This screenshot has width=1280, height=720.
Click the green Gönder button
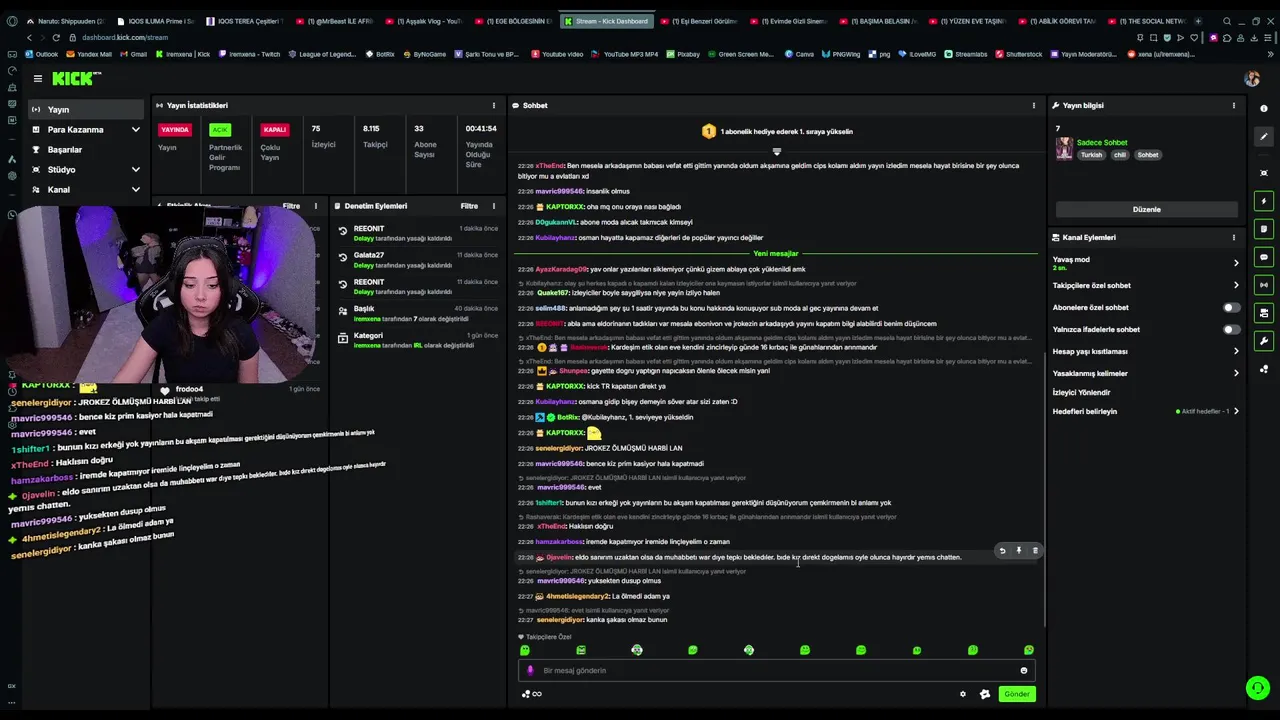click(1017, 694)
